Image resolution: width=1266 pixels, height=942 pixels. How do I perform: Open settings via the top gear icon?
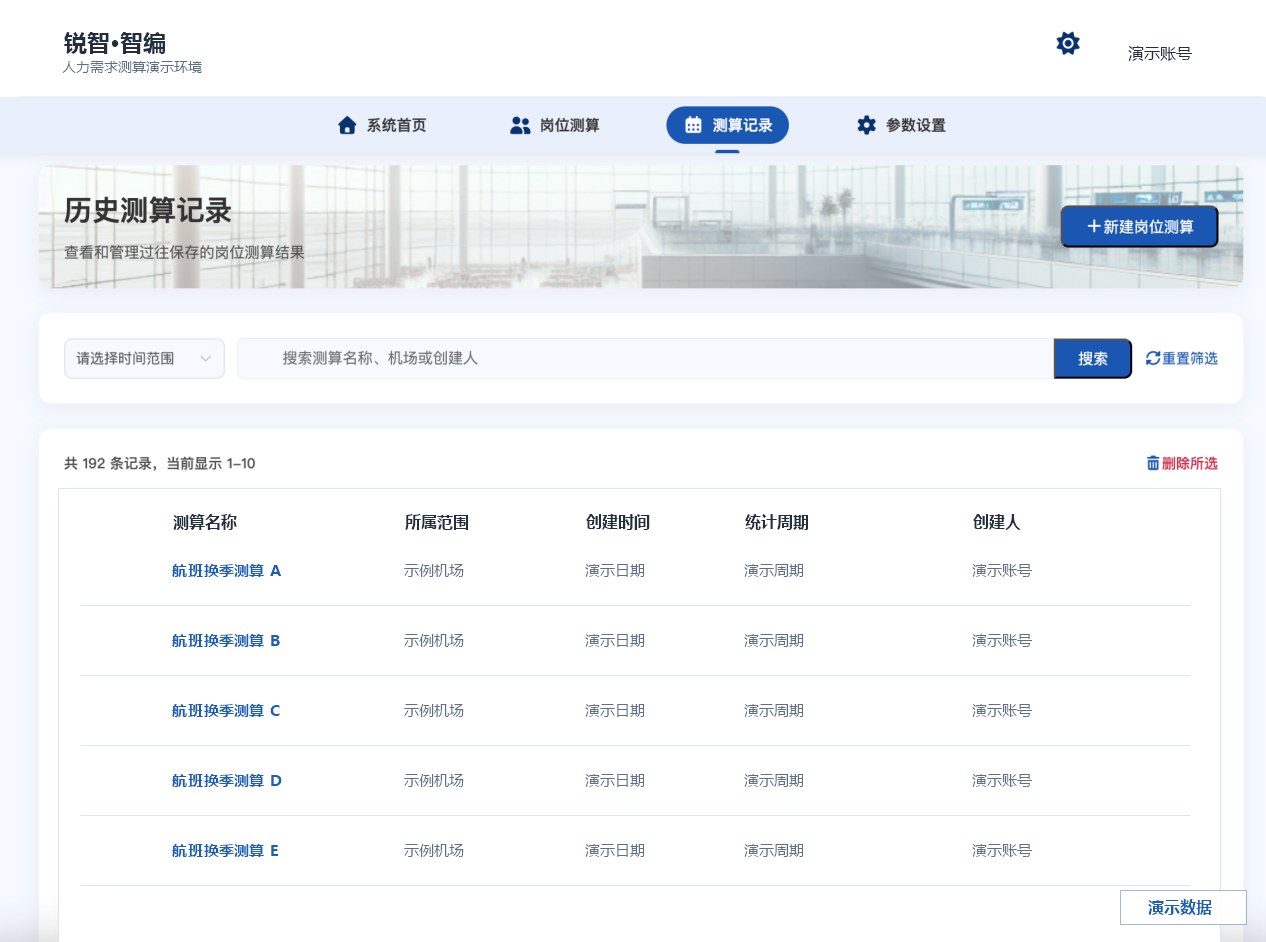point(1068,43)
